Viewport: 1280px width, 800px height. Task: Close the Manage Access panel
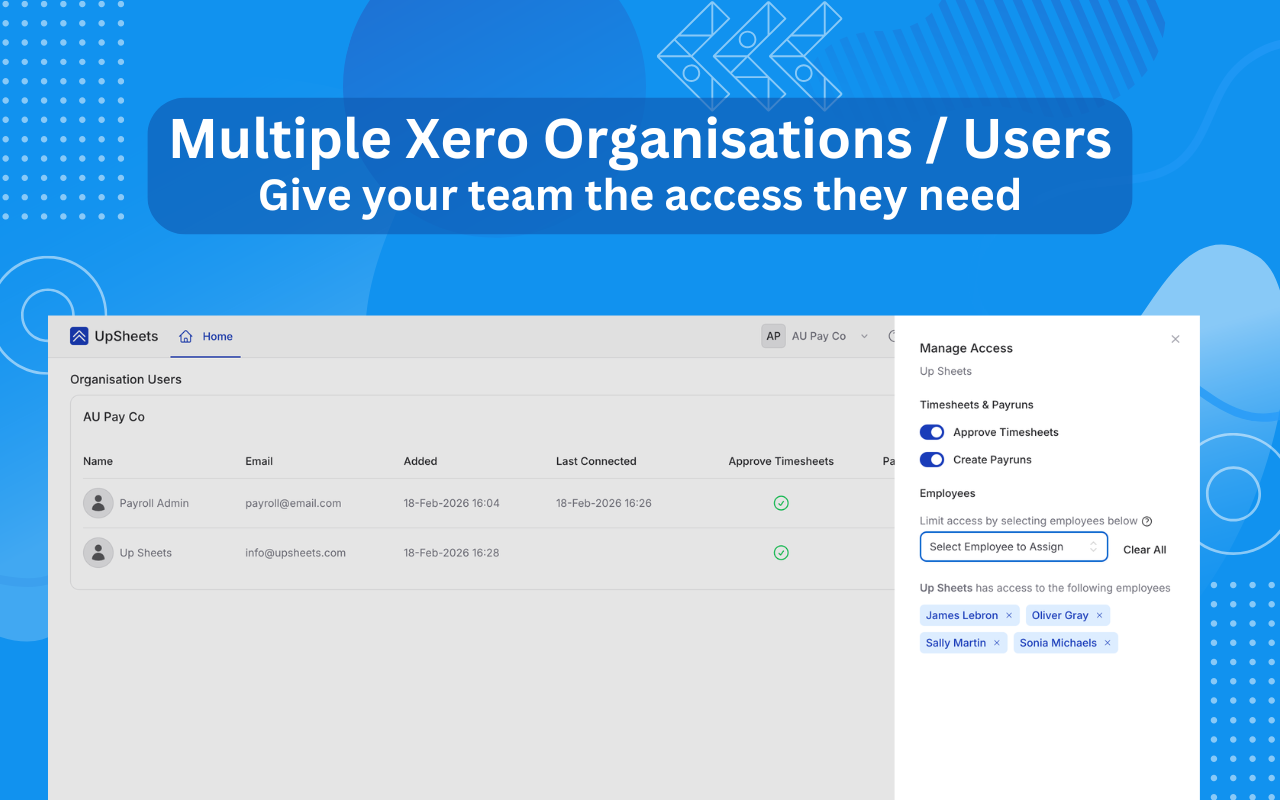1175,339
